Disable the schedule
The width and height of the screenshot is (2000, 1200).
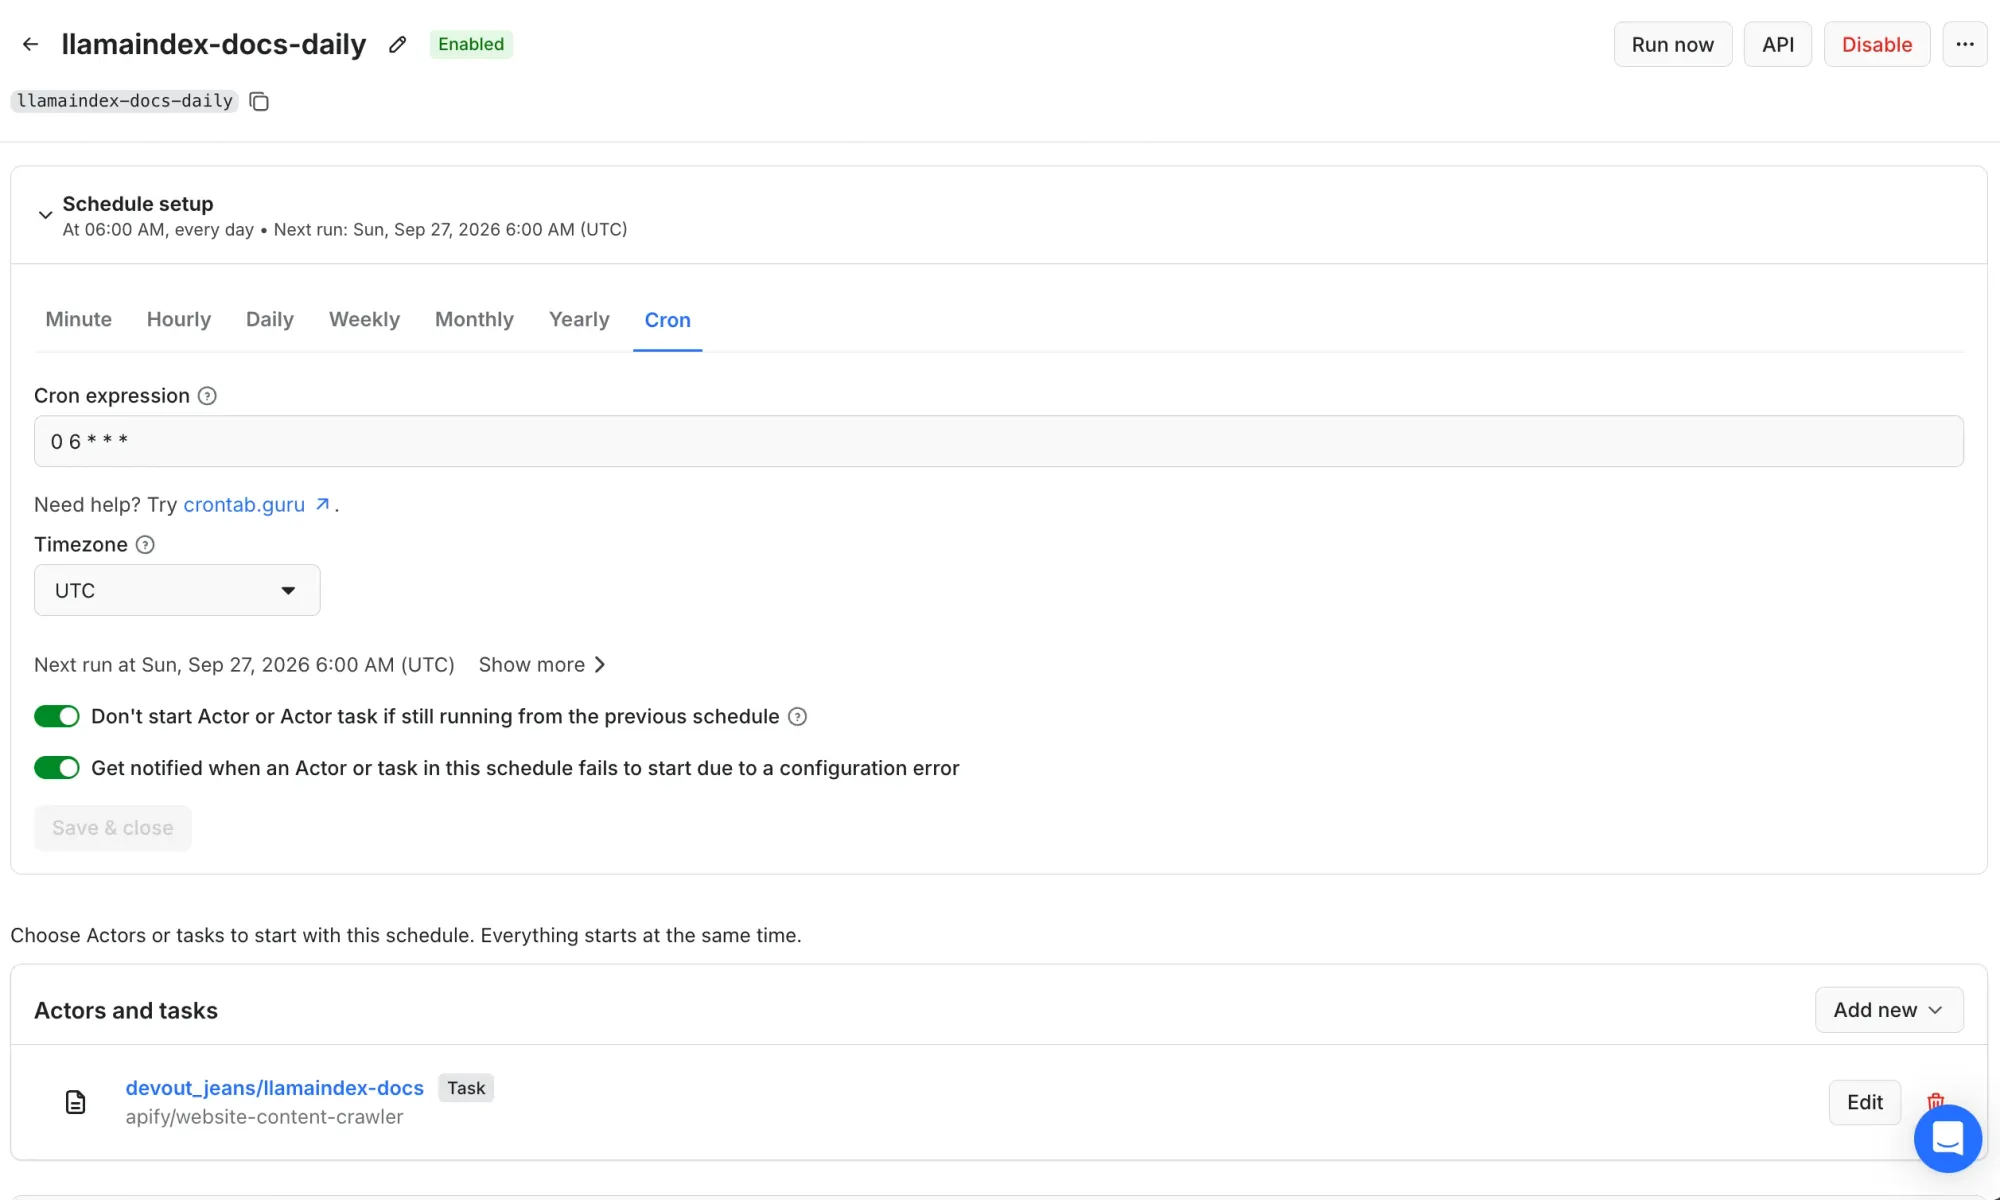(1876, 44)
